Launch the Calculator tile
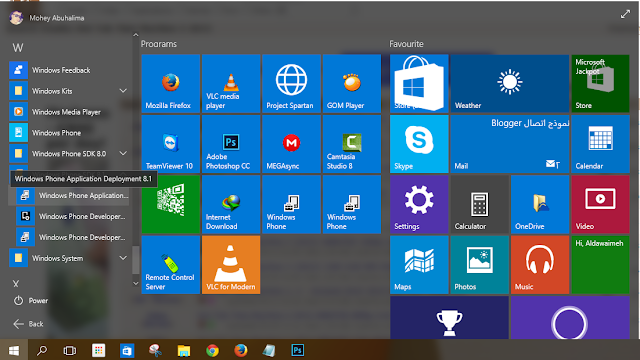This screenshot has height=360, width=640. 480,204
